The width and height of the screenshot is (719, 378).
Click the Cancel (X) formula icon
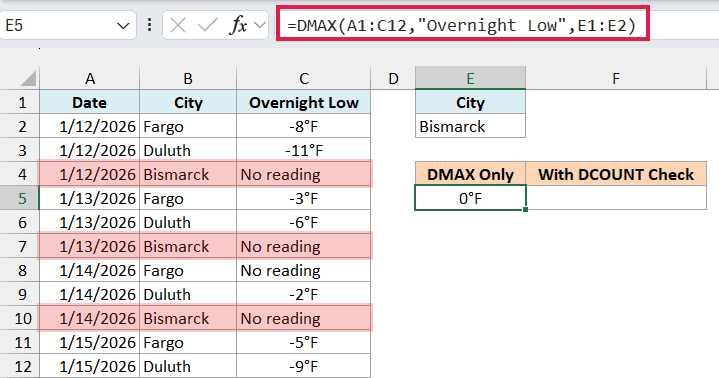(x=177, y=25)
